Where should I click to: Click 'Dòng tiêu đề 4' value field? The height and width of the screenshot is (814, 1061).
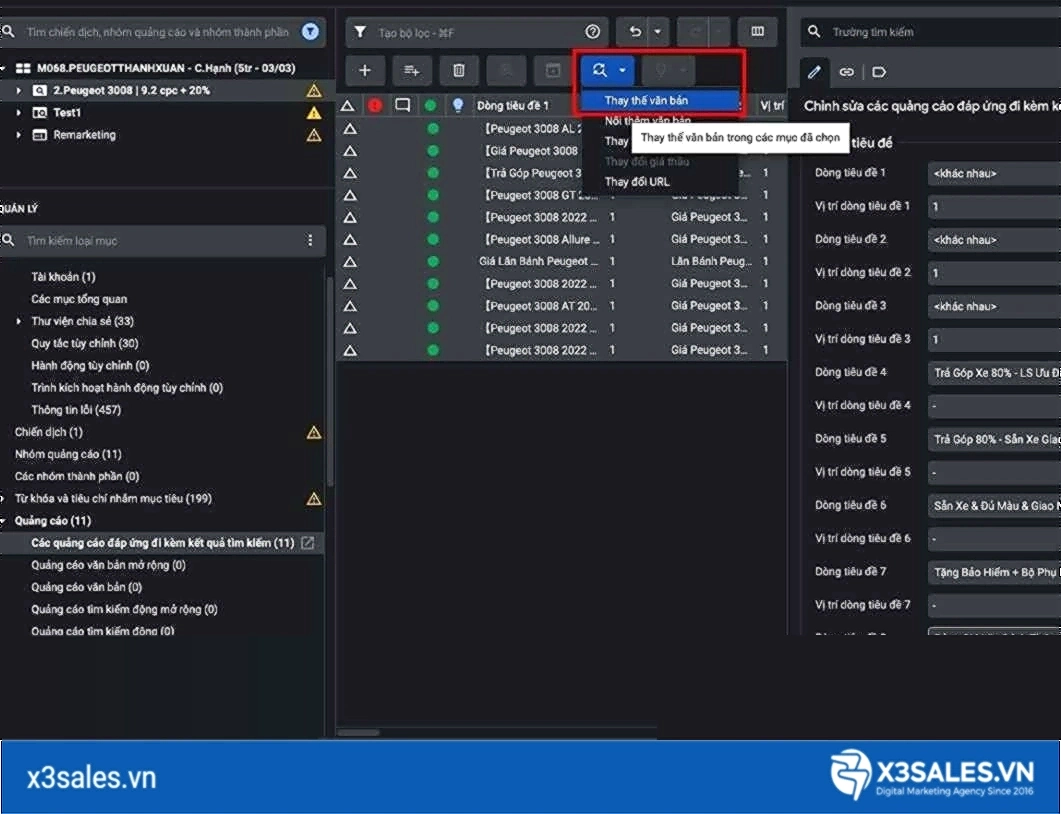pos(995,373)
